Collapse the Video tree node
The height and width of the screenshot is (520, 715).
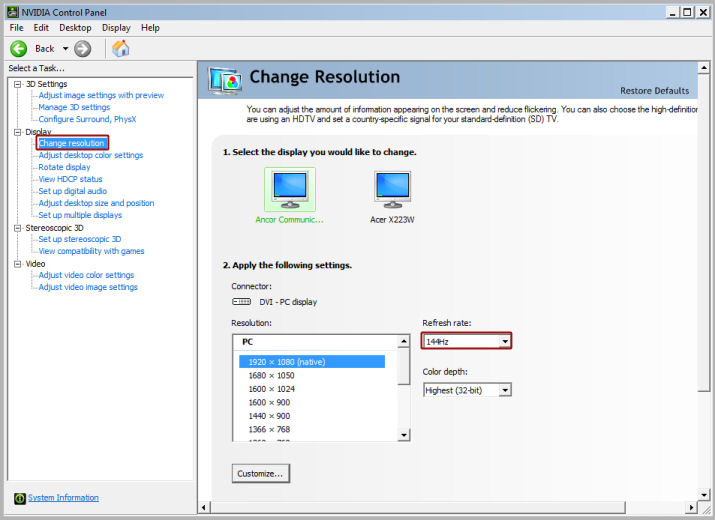click(x=18, y=264)
